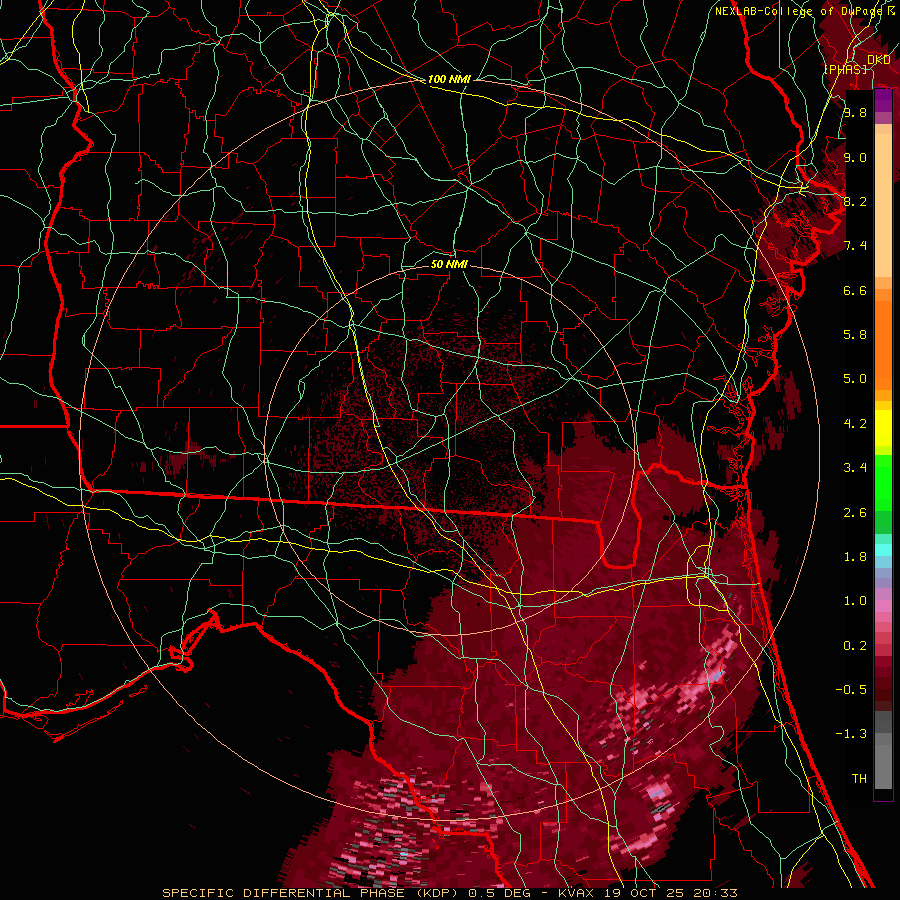Click the -1.3 scale value
Image resolution: width=900 pixels, height=900 pixels.
851,734
